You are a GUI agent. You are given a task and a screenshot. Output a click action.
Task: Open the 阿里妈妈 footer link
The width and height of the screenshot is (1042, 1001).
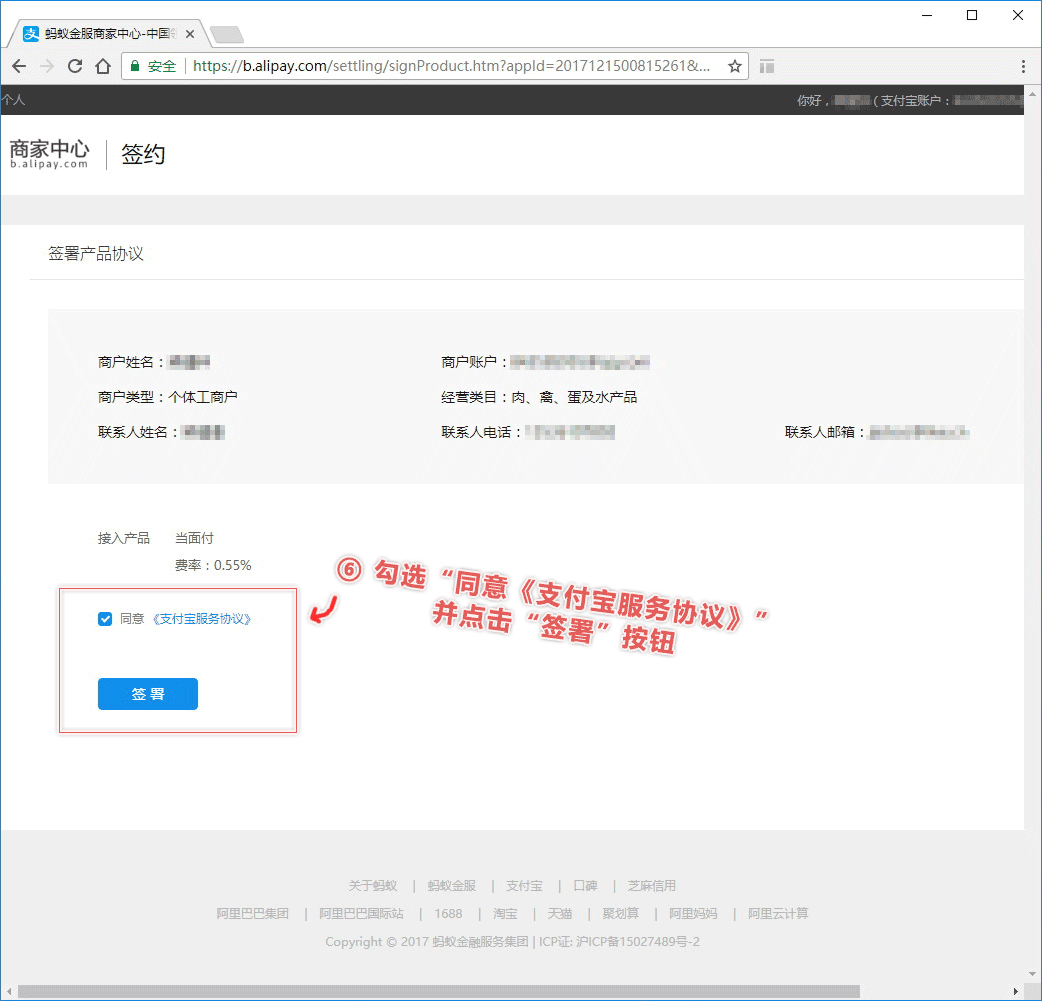[693, 913]
